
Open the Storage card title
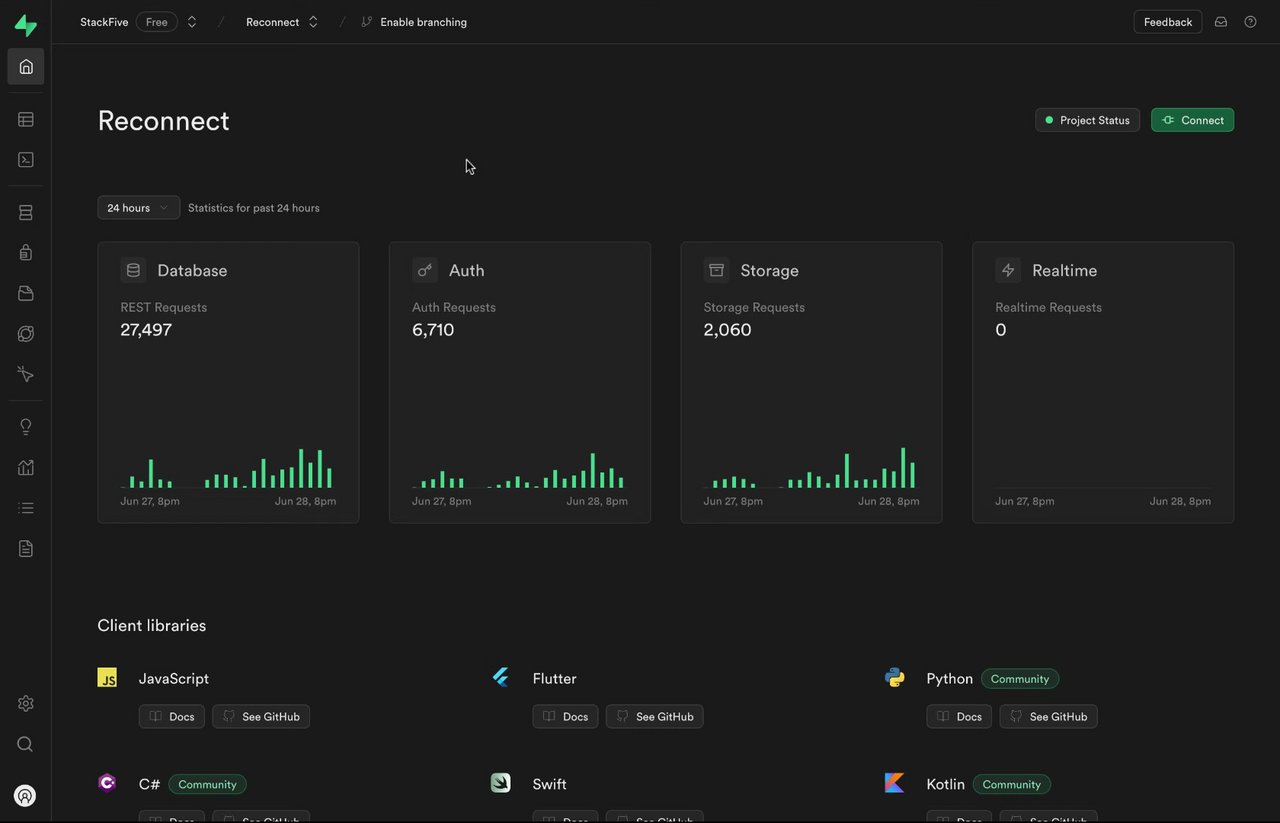click(x=770, y=270)
